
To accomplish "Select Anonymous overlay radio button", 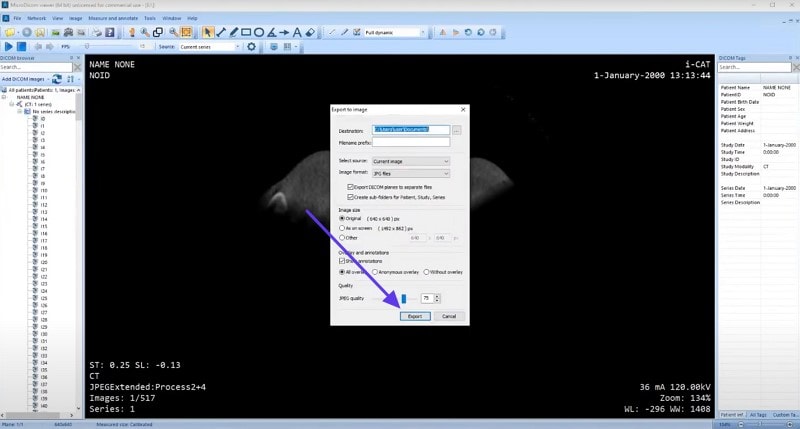I will click(x=375, y=272).
